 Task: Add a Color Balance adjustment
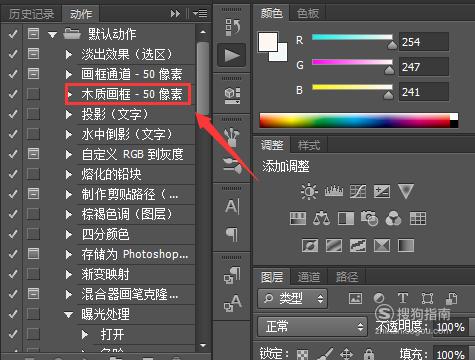click(x=321, y=219)
